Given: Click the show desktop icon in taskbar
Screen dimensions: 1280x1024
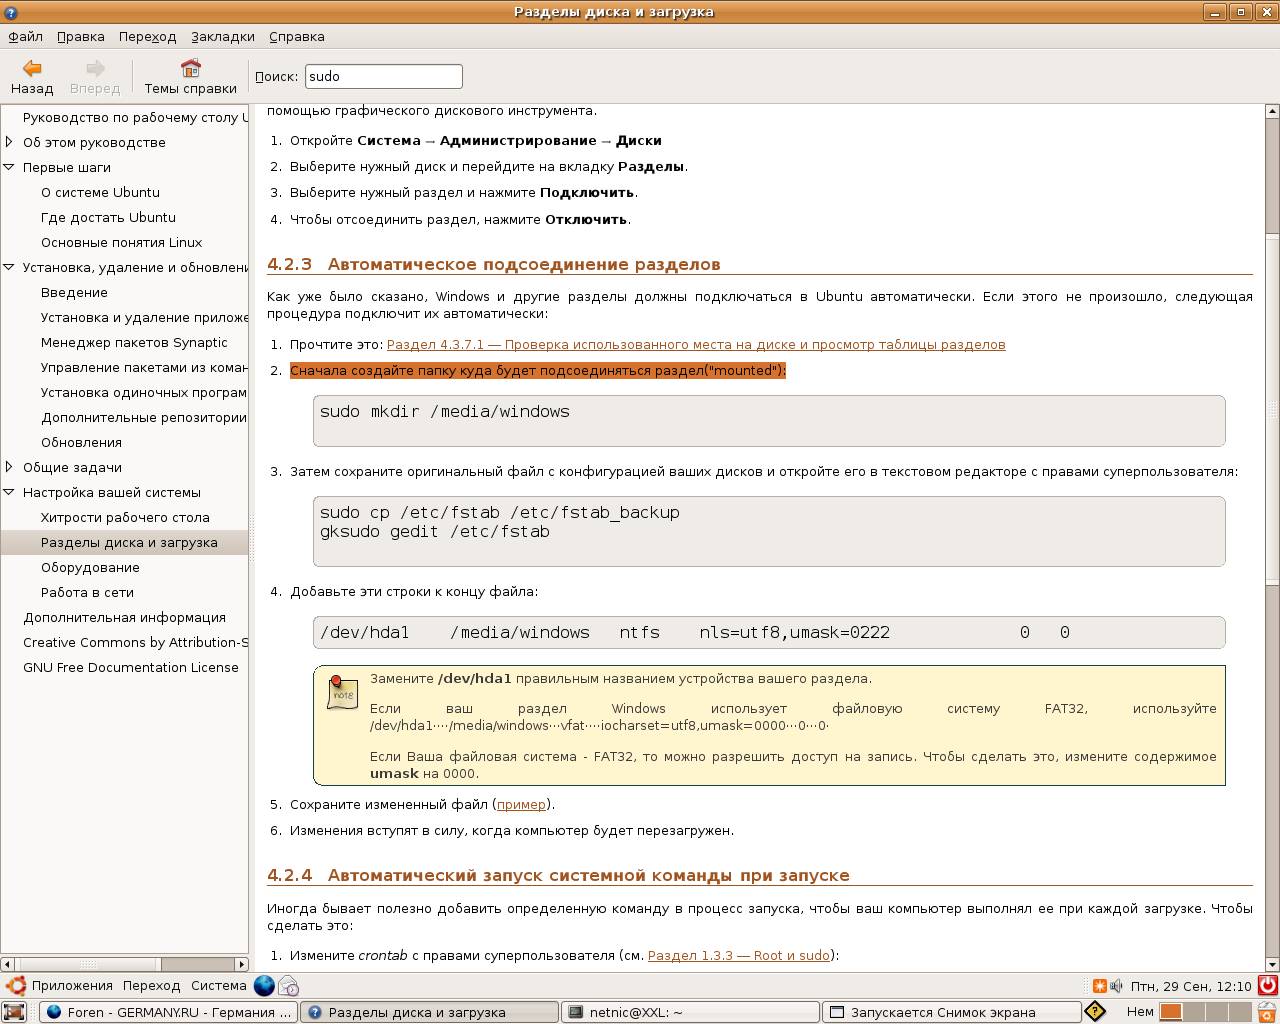Looking at the screenshot, I should coord(14,1011).
